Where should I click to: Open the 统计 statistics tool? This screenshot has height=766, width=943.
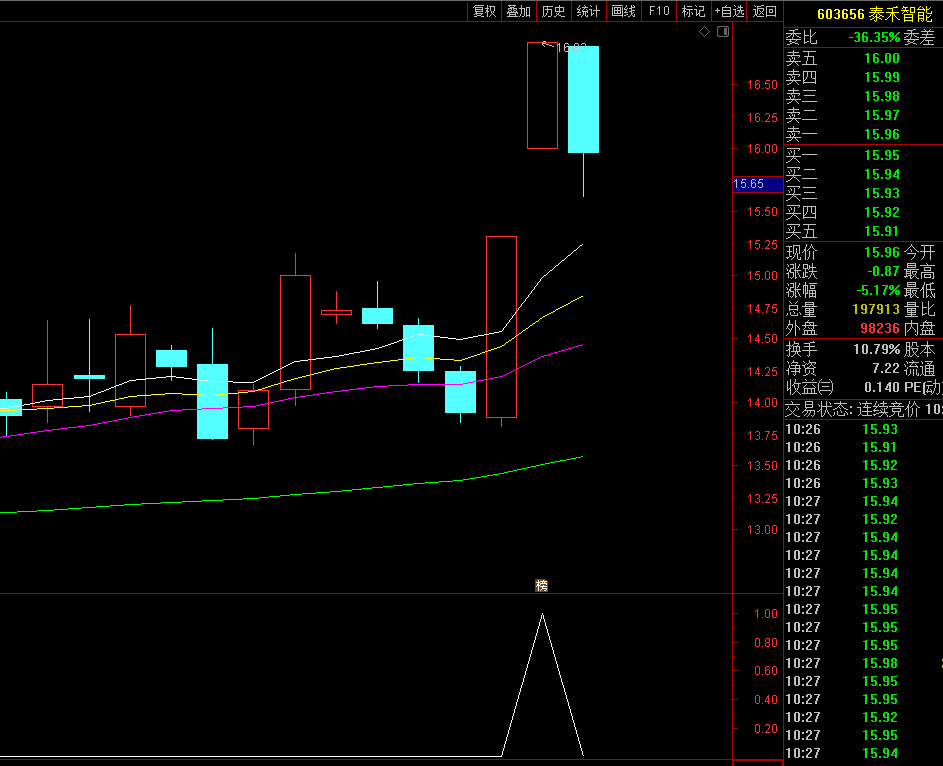pos(588,11)
